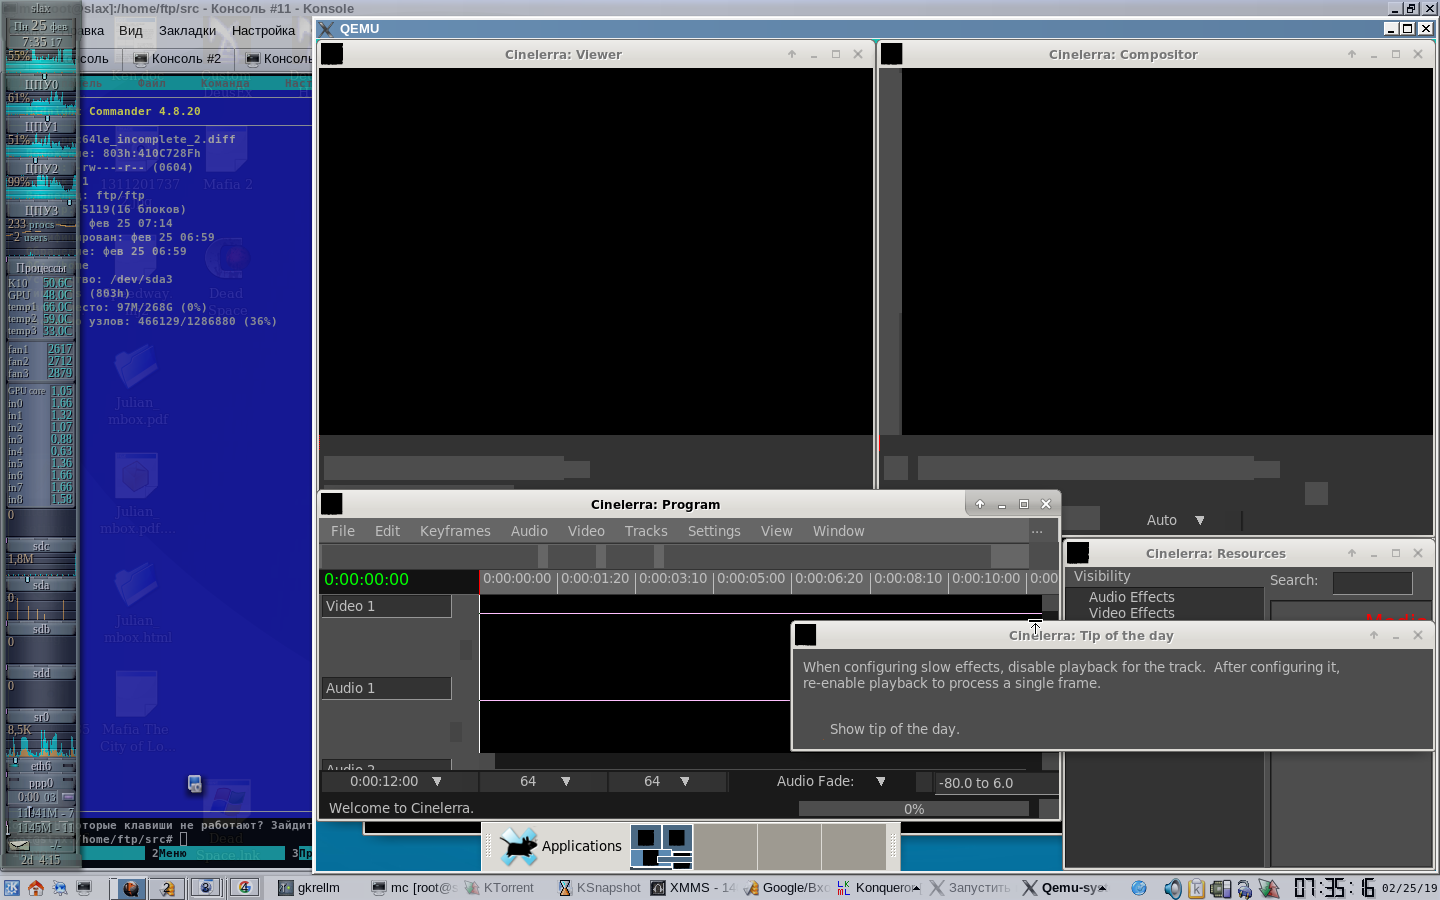Open Edit menu in Cinelerra Program
The image size is (1440, 900).
(387, 531)
